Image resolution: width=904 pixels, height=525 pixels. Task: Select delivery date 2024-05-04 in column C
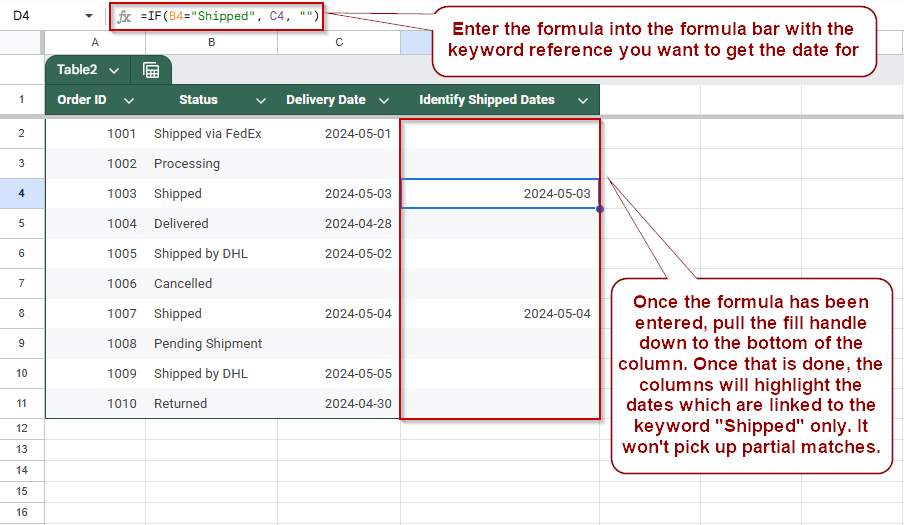pos(339,314)
